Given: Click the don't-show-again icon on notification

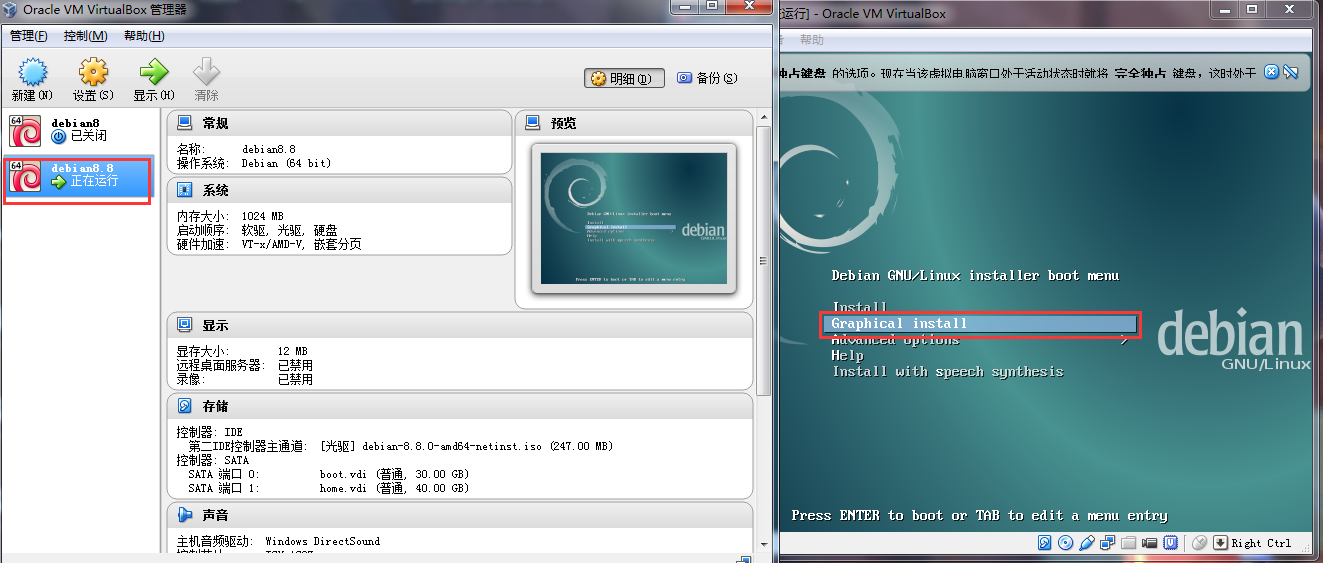Looking at the screenshot, I should pos(1291,72).
